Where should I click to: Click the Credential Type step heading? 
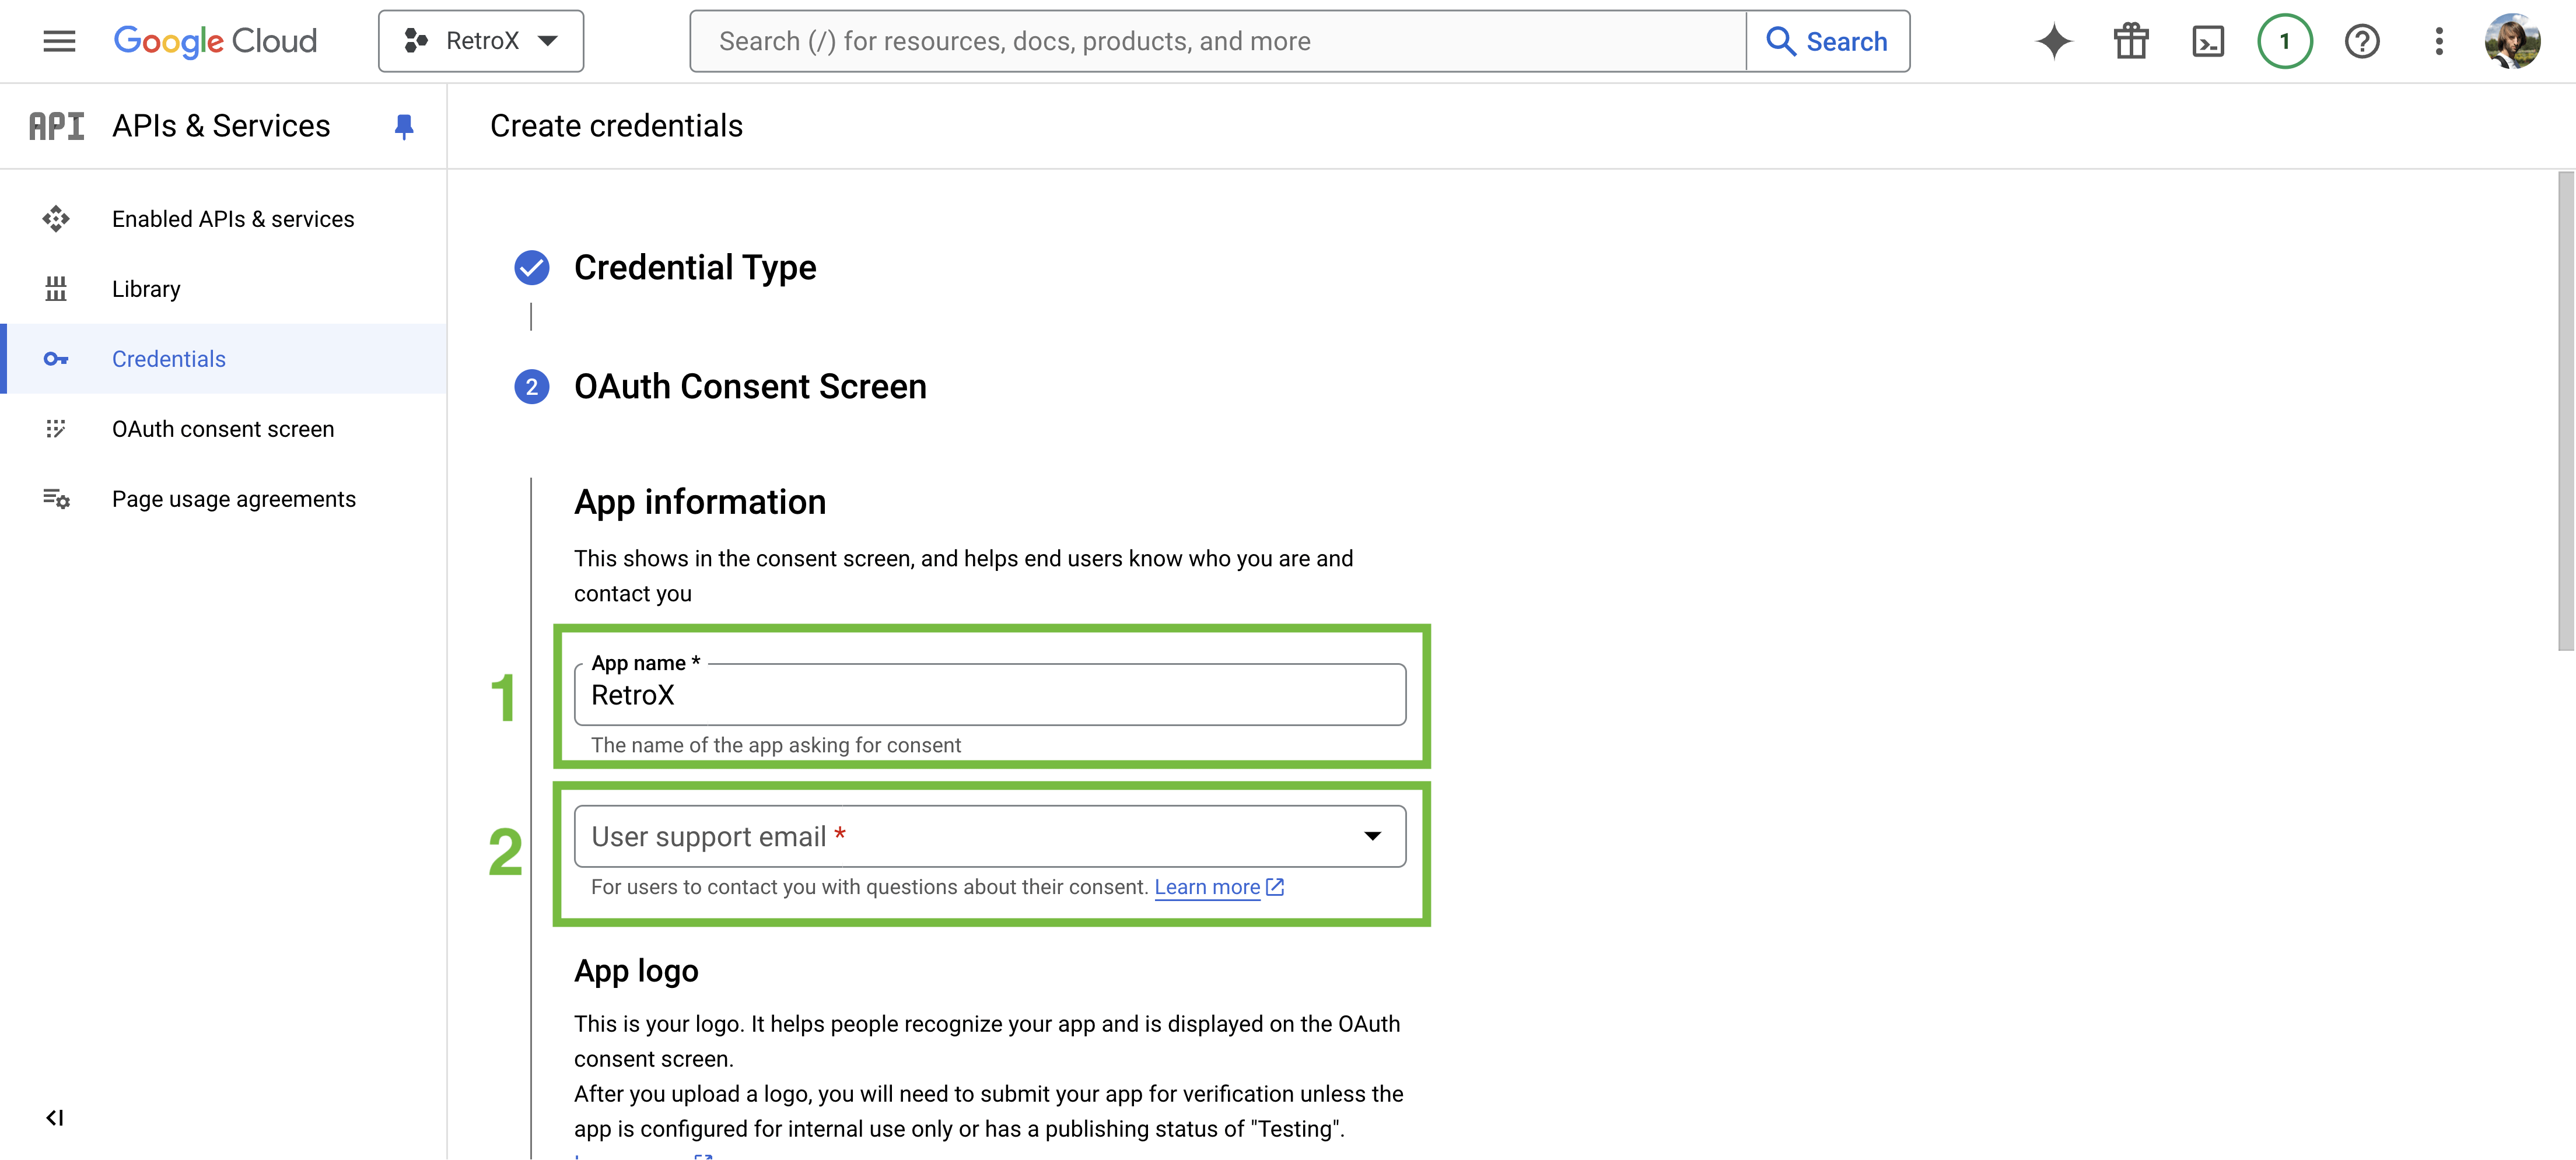[695, 268]
